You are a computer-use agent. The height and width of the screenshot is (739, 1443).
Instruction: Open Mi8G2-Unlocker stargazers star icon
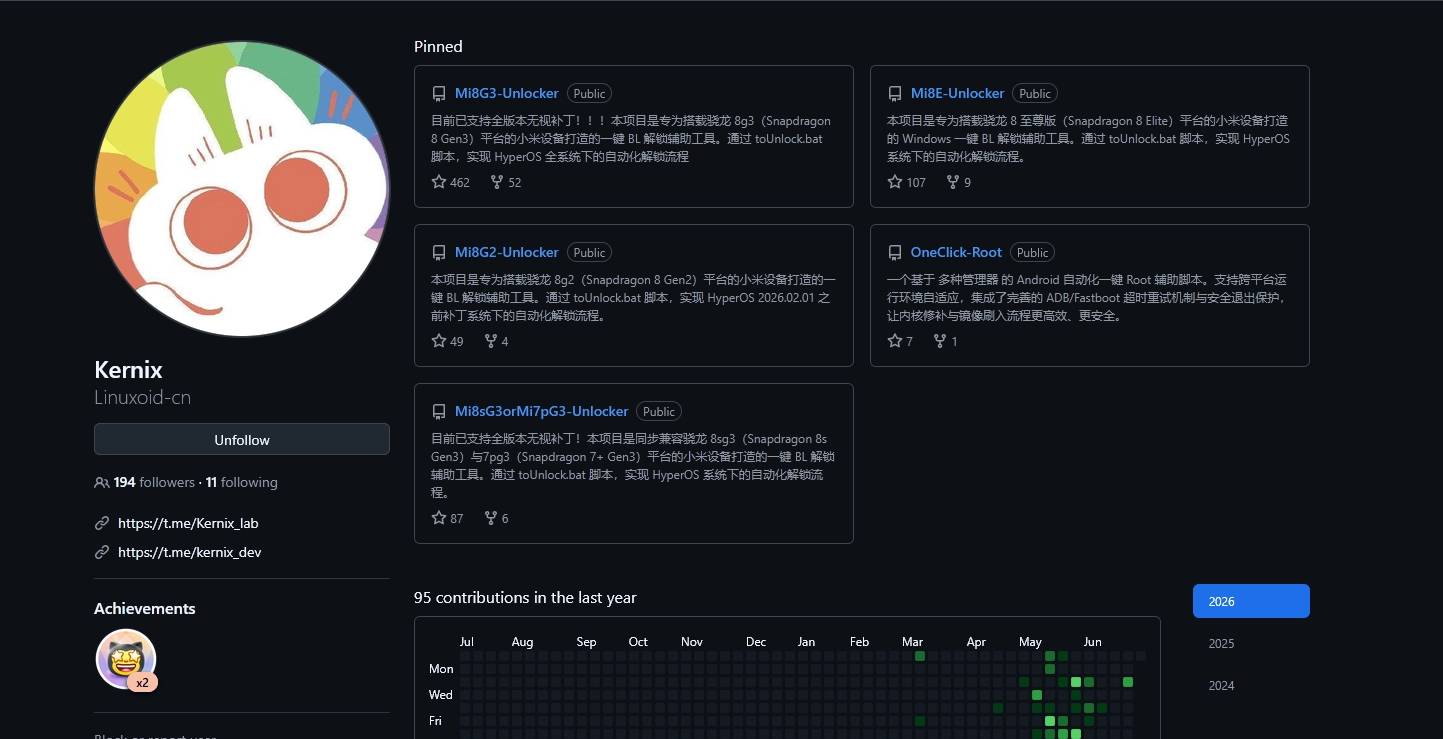coord(439,341)
